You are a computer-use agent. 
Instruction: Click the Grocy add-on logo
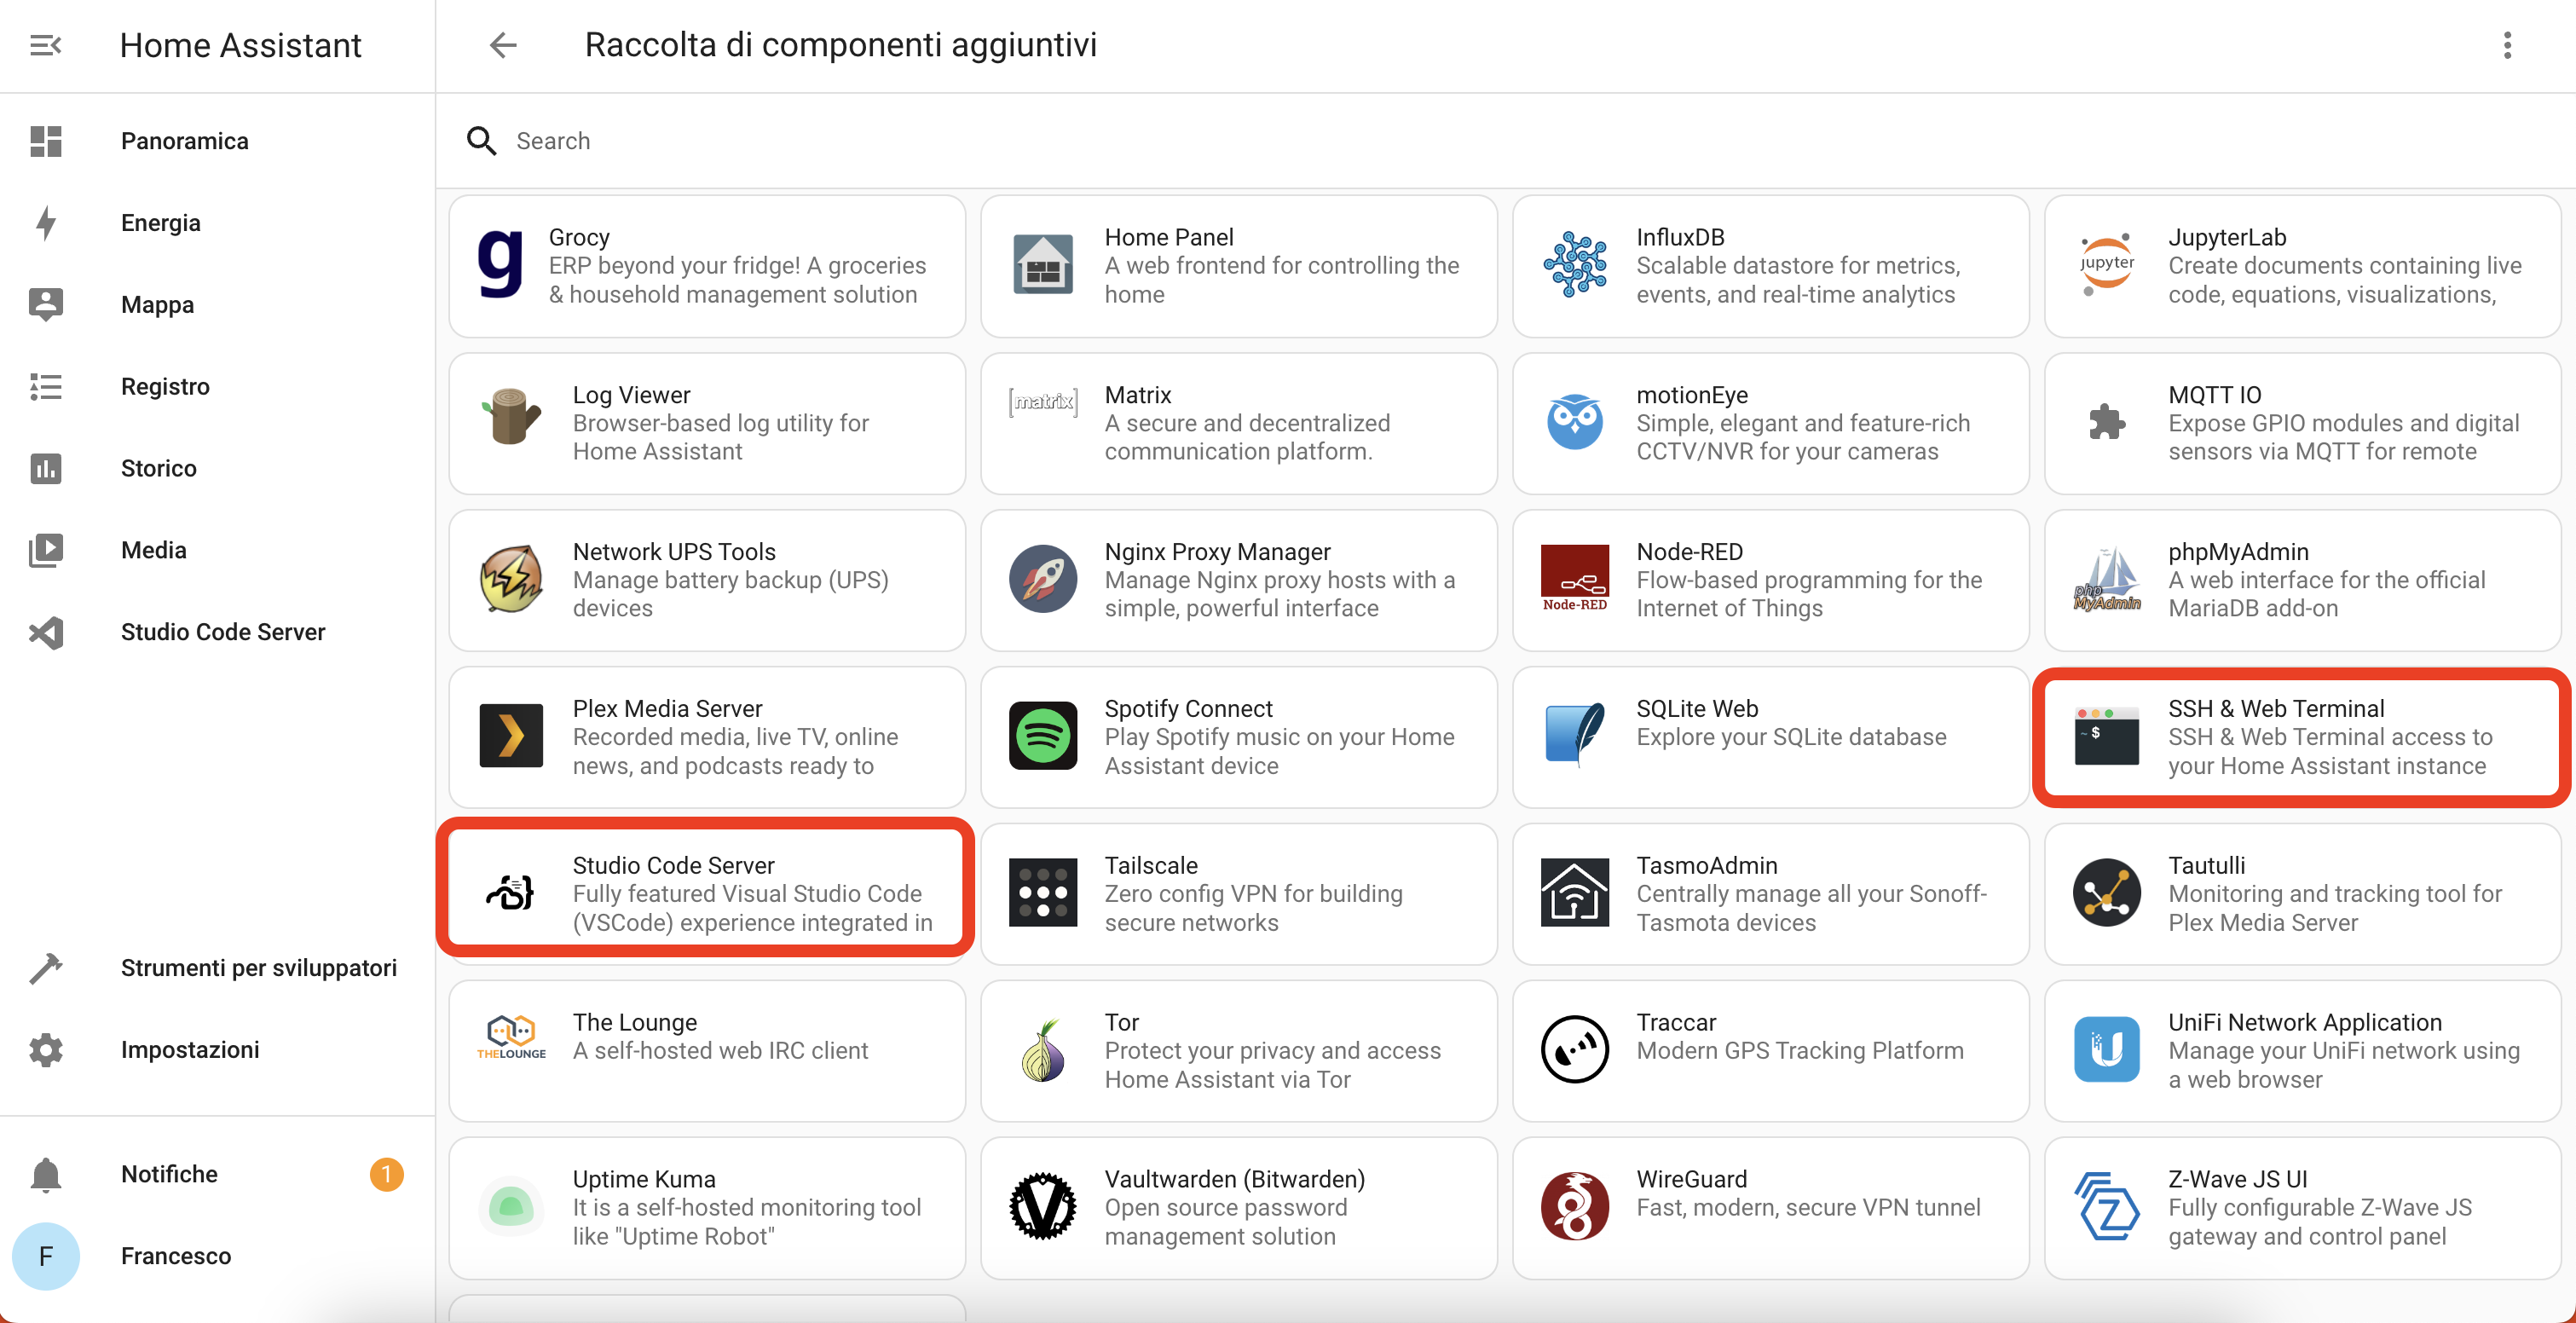pyautogui.click(x=500, y=265)
